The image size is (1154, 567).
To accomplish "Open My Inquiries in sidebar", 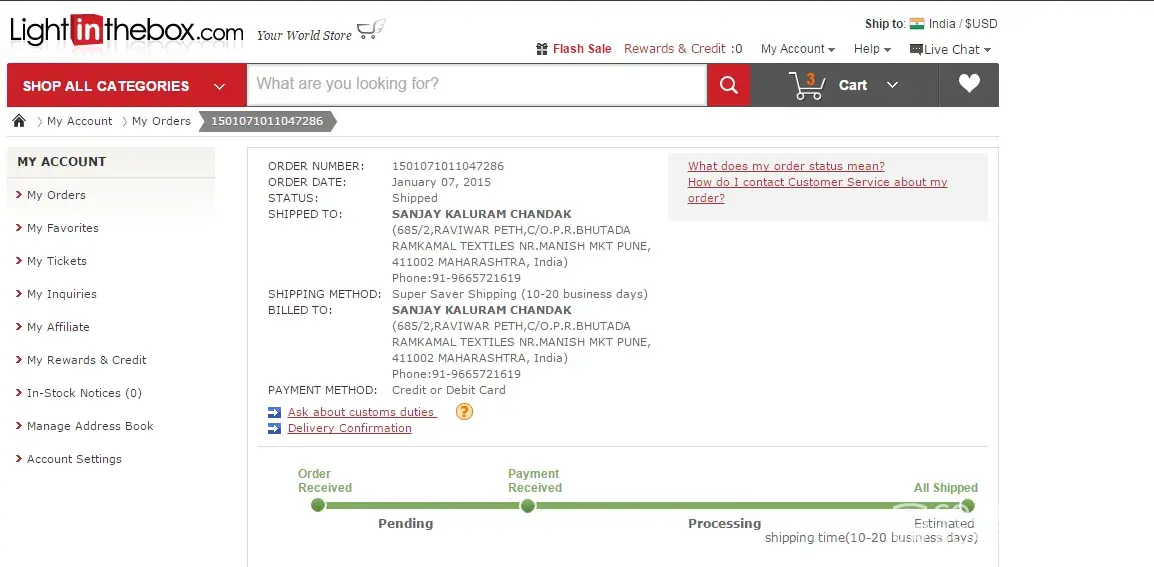I will (x=61, y=295).
